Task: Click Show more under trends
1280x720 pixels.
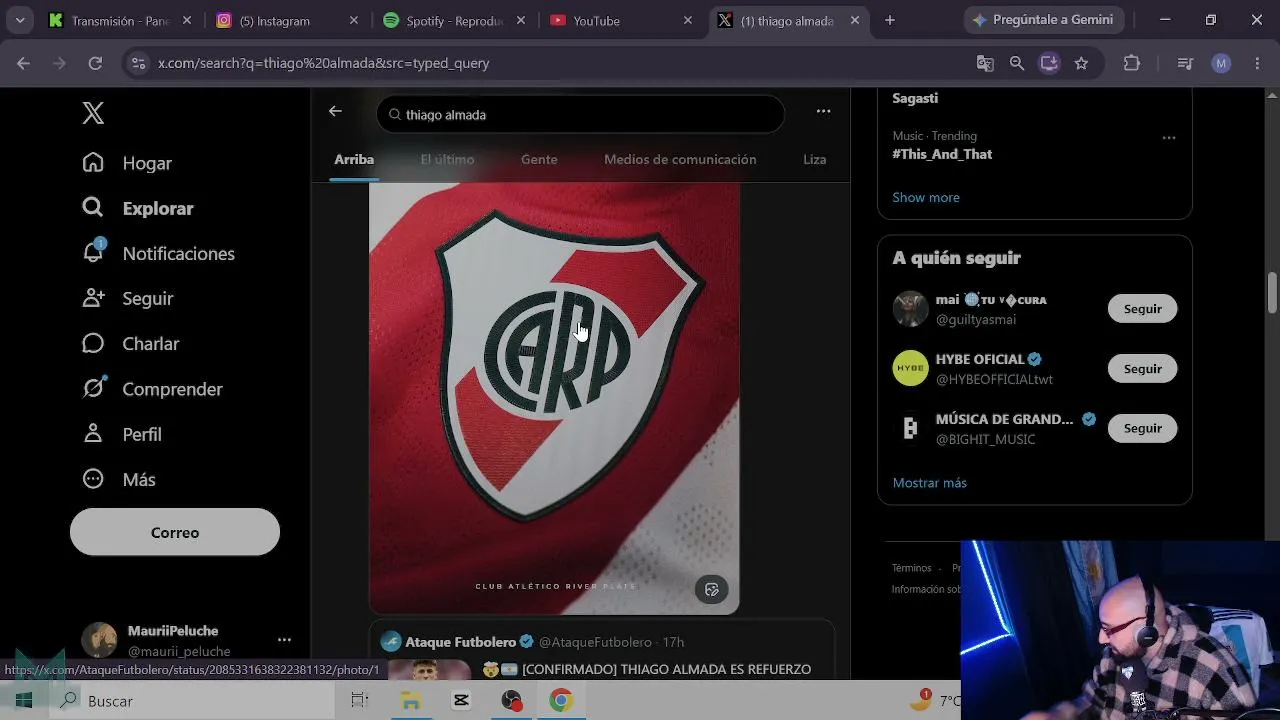Action: 926,197
